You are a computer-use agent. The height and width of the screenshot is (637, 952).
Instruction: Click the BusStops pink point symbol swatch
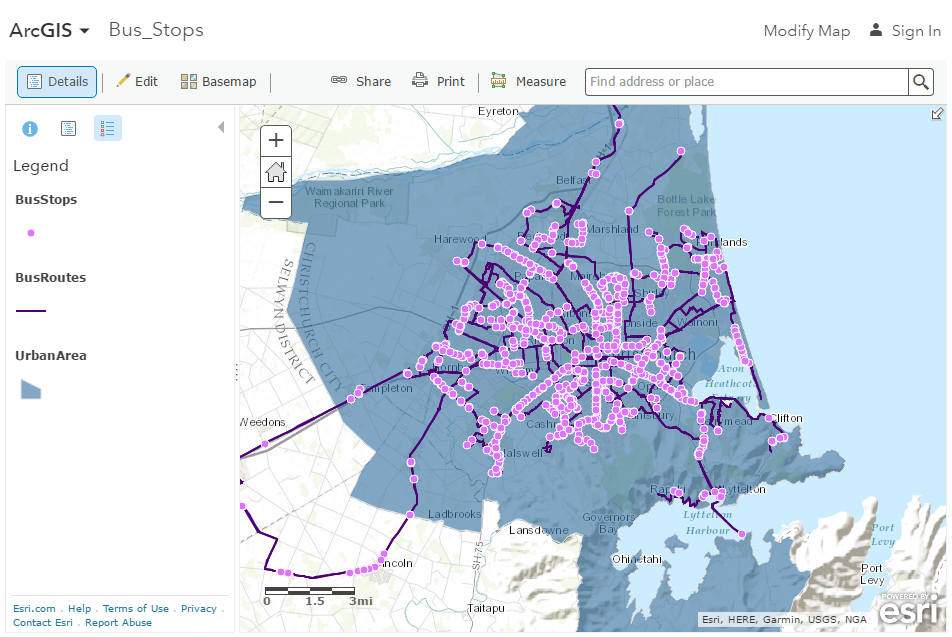coord(30,233)
